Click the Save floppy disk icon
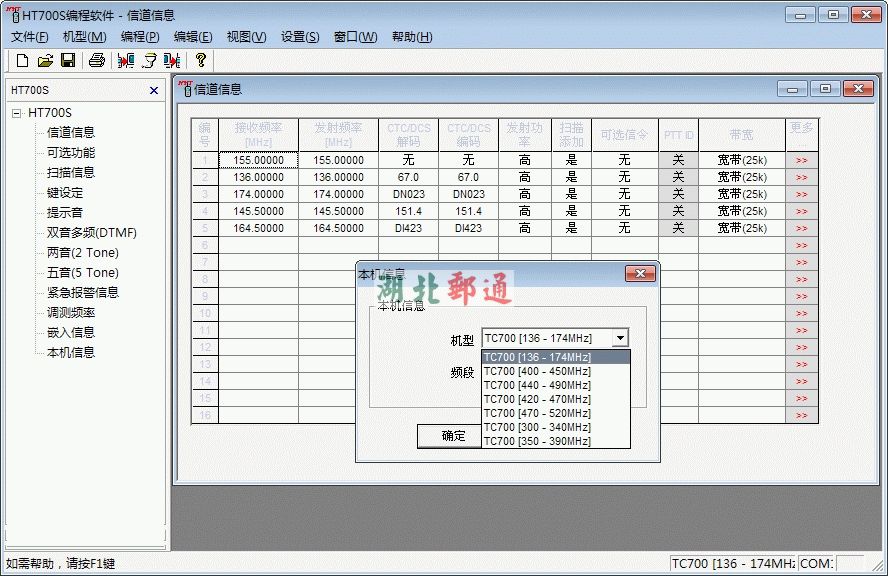The height and width of the screenshot is (576, 888). [x=68, y=61]
